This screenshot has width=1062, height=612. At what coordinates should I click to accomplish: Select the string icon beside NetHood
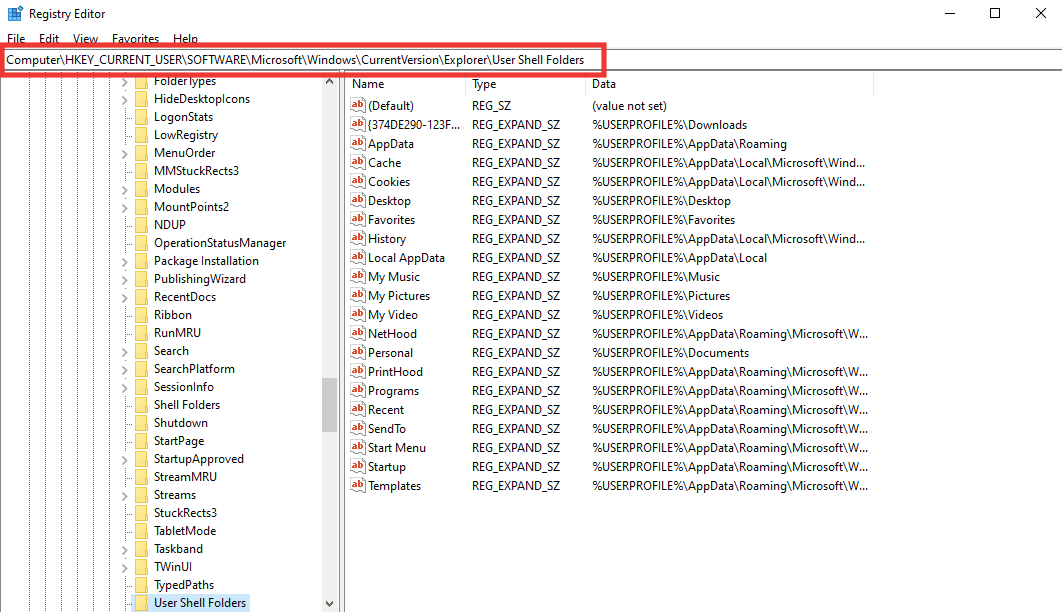click(358, 332)
